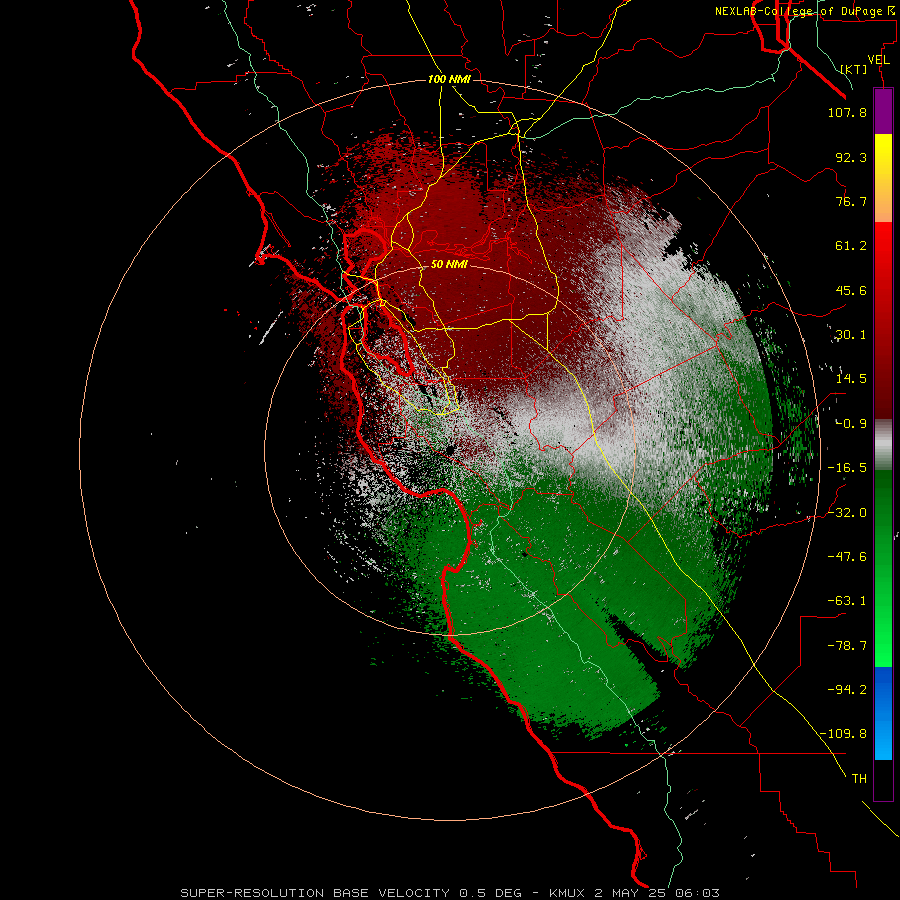
Task: Click the '61.2' legend value
Action: (851, 246)
